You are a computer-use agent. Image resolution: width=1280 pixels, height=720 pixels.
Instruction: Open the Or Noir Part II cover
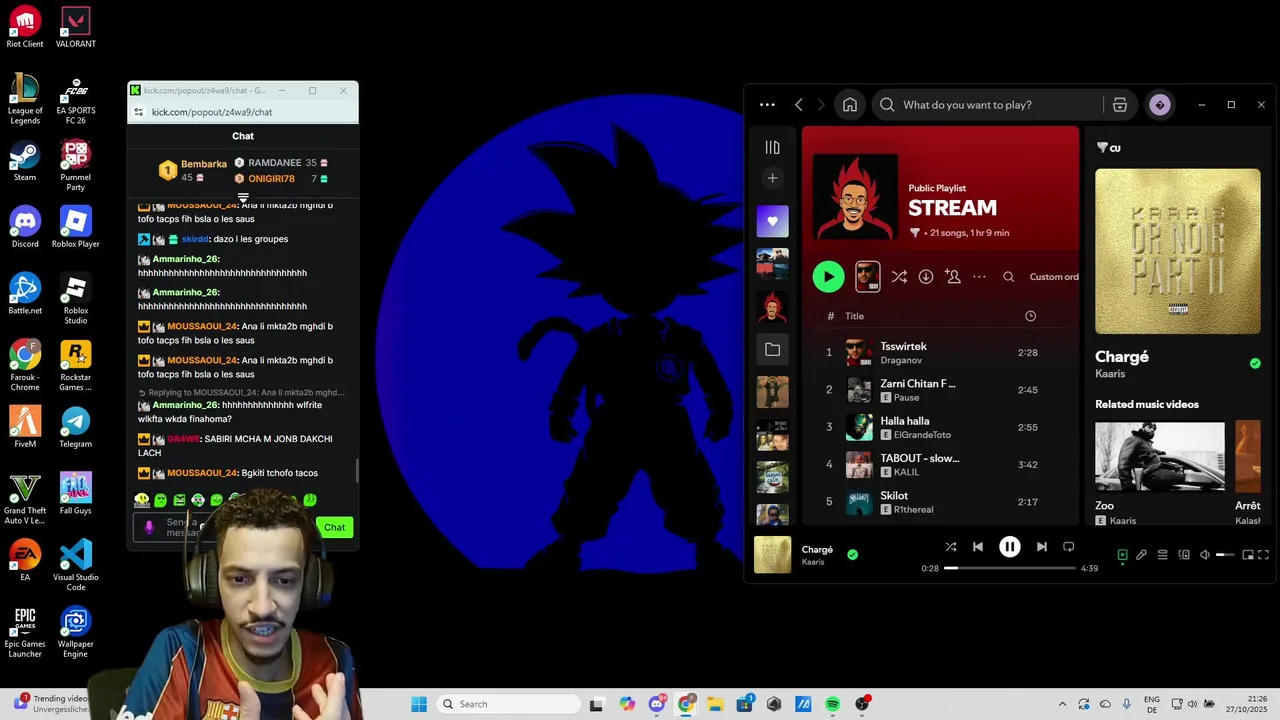pos(1177,251)
